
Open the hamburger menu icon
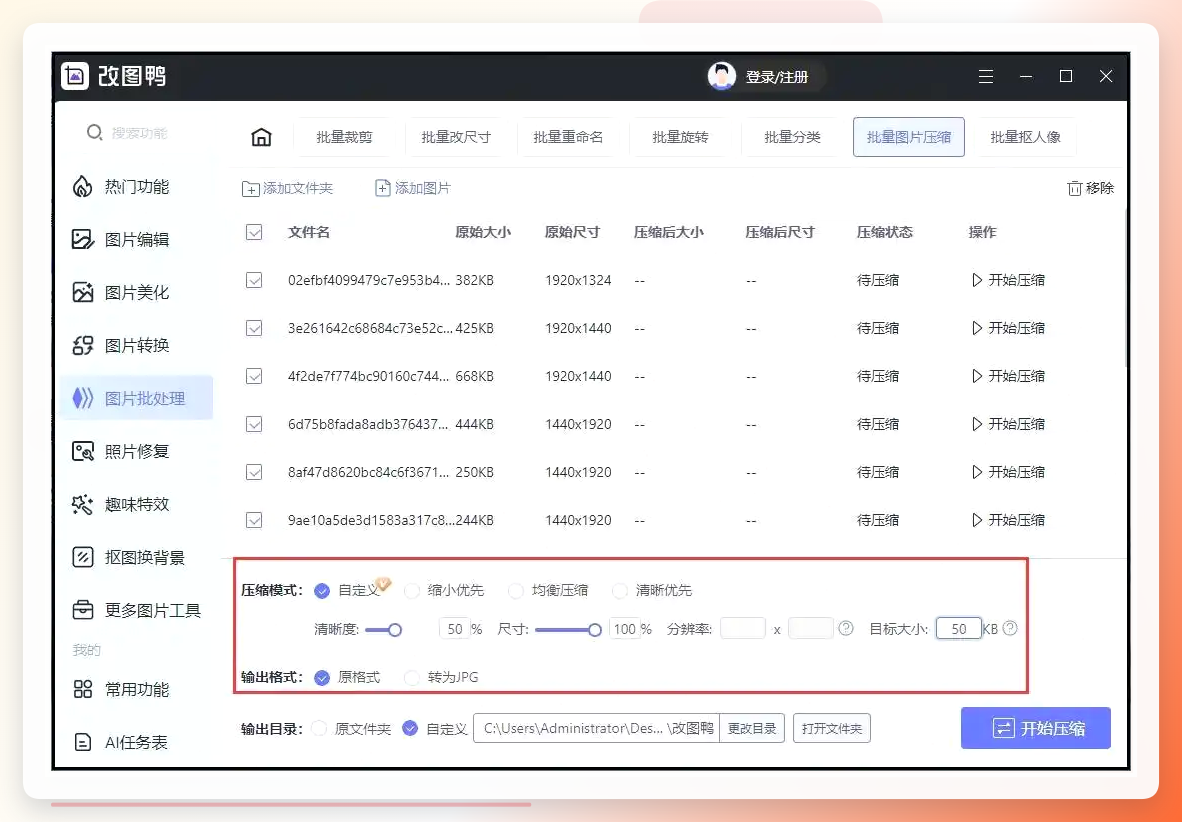[986, 76]
